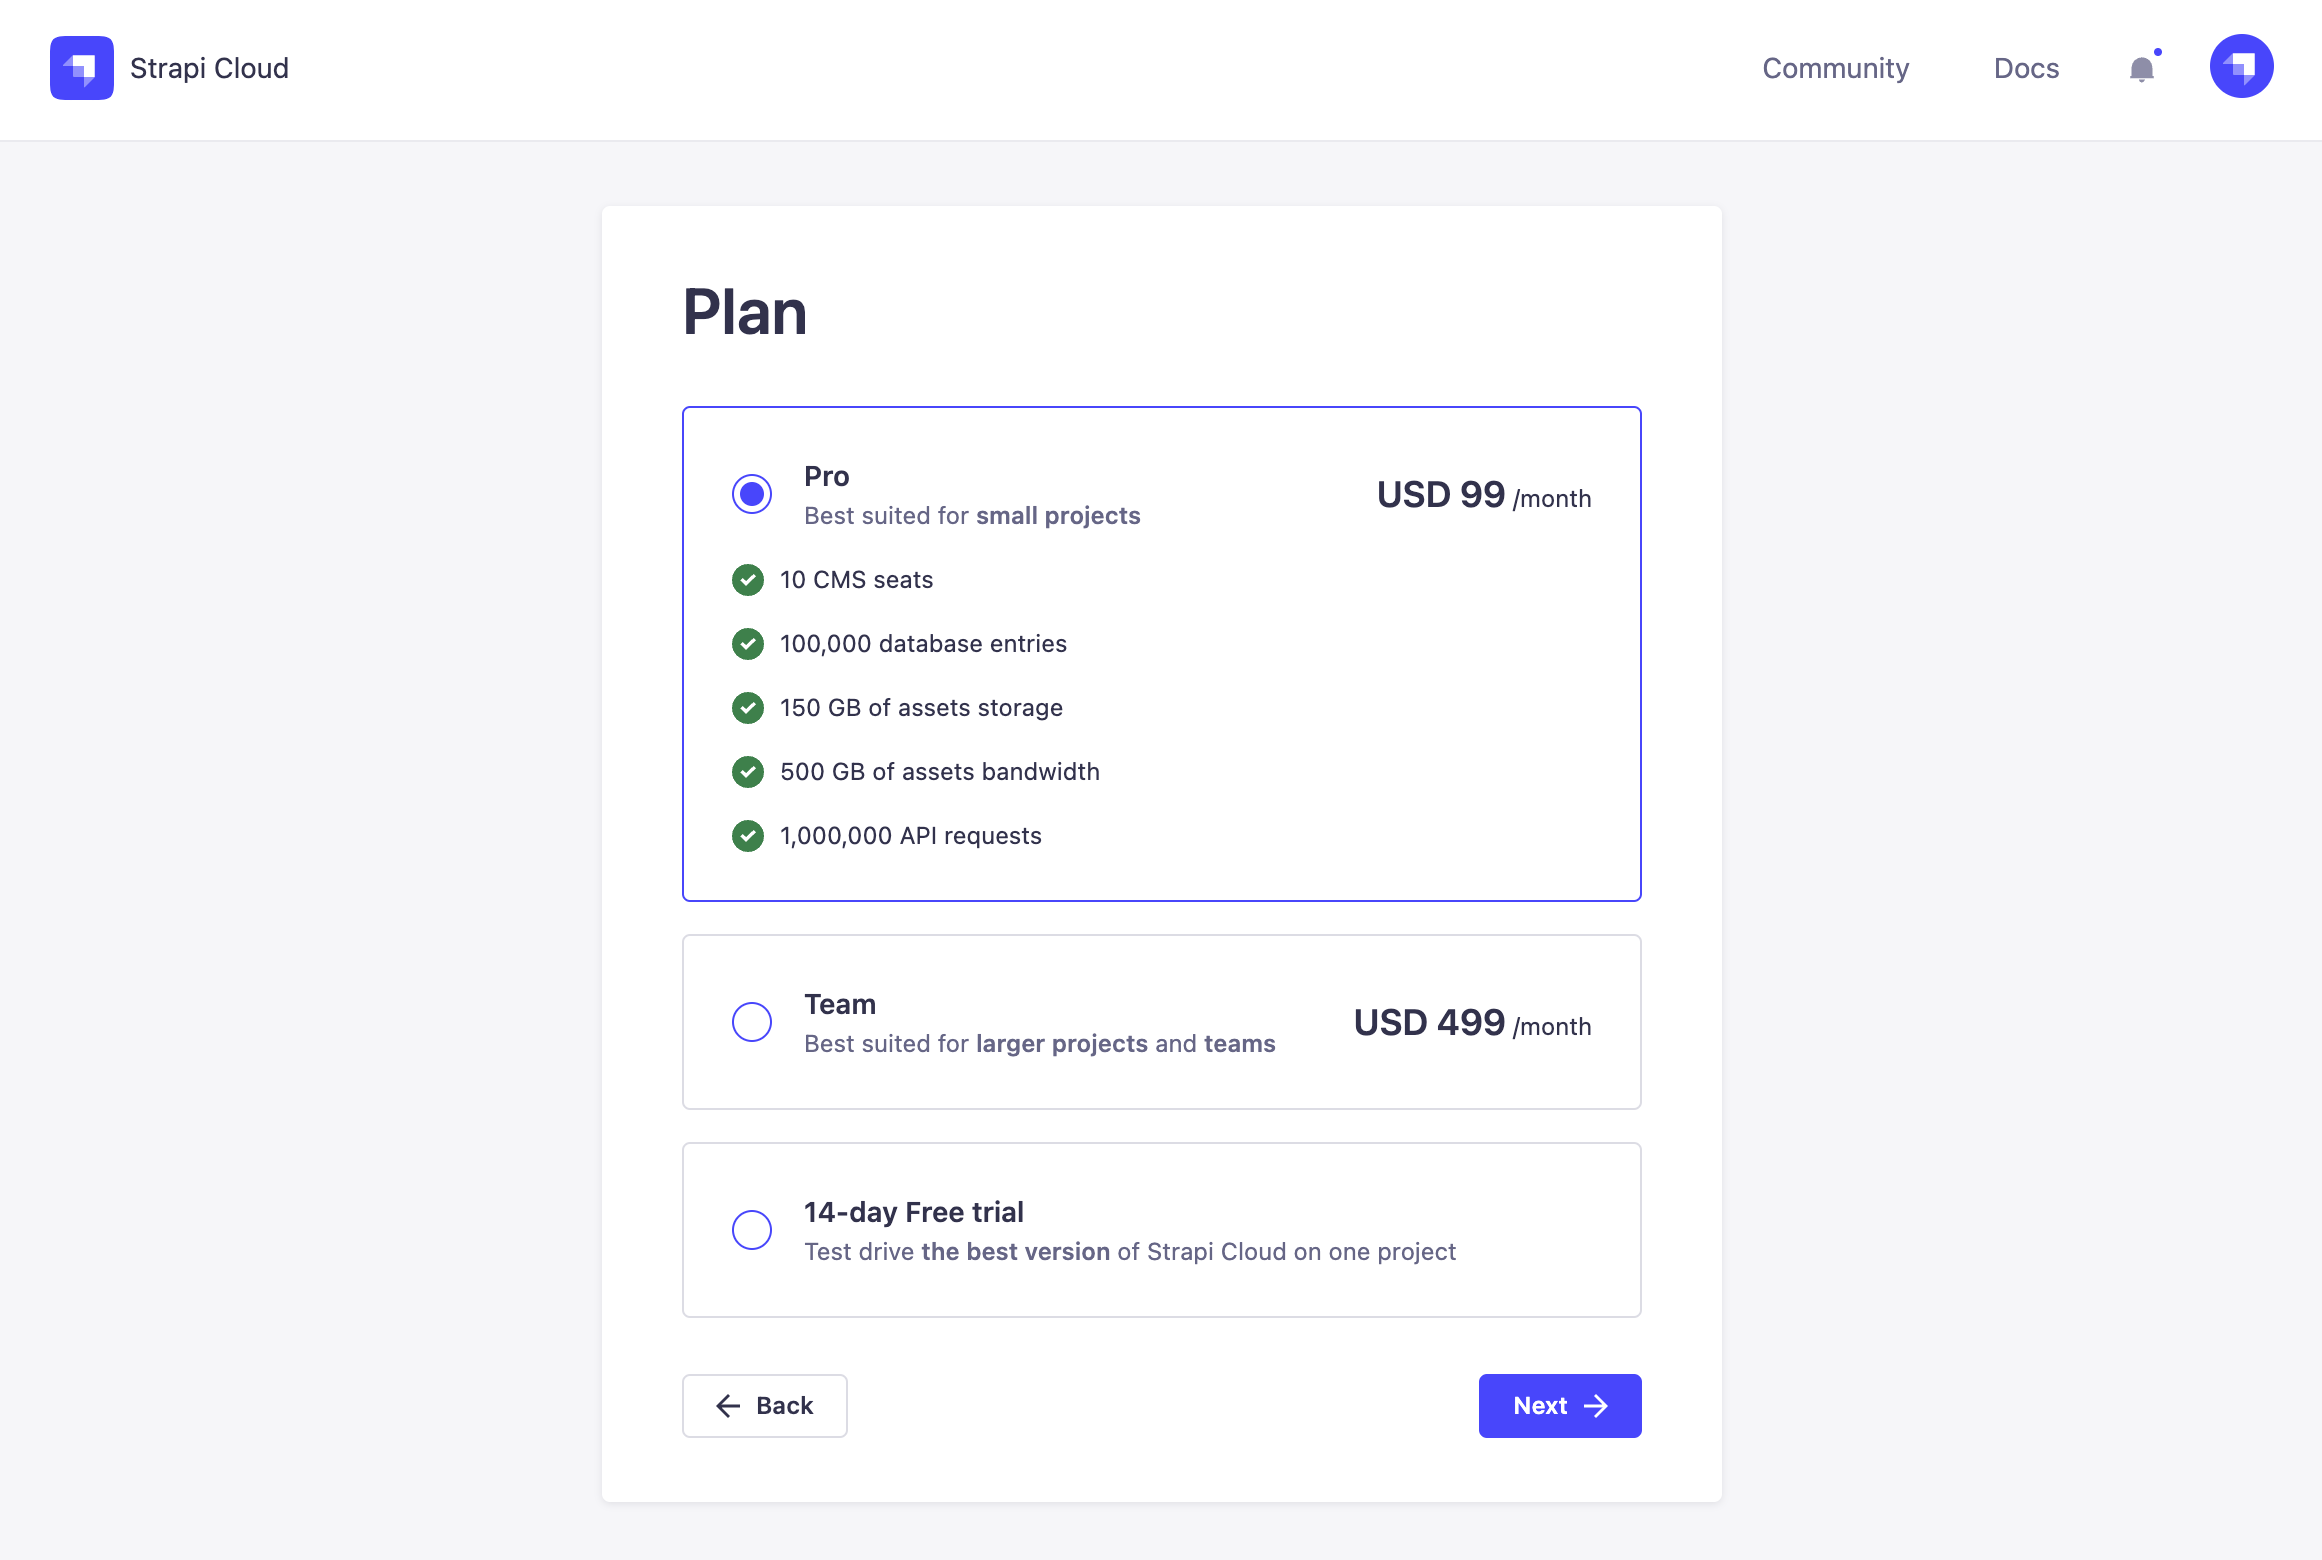Choose the 14-day Free trial radio button

click(x=752, y=1230)
